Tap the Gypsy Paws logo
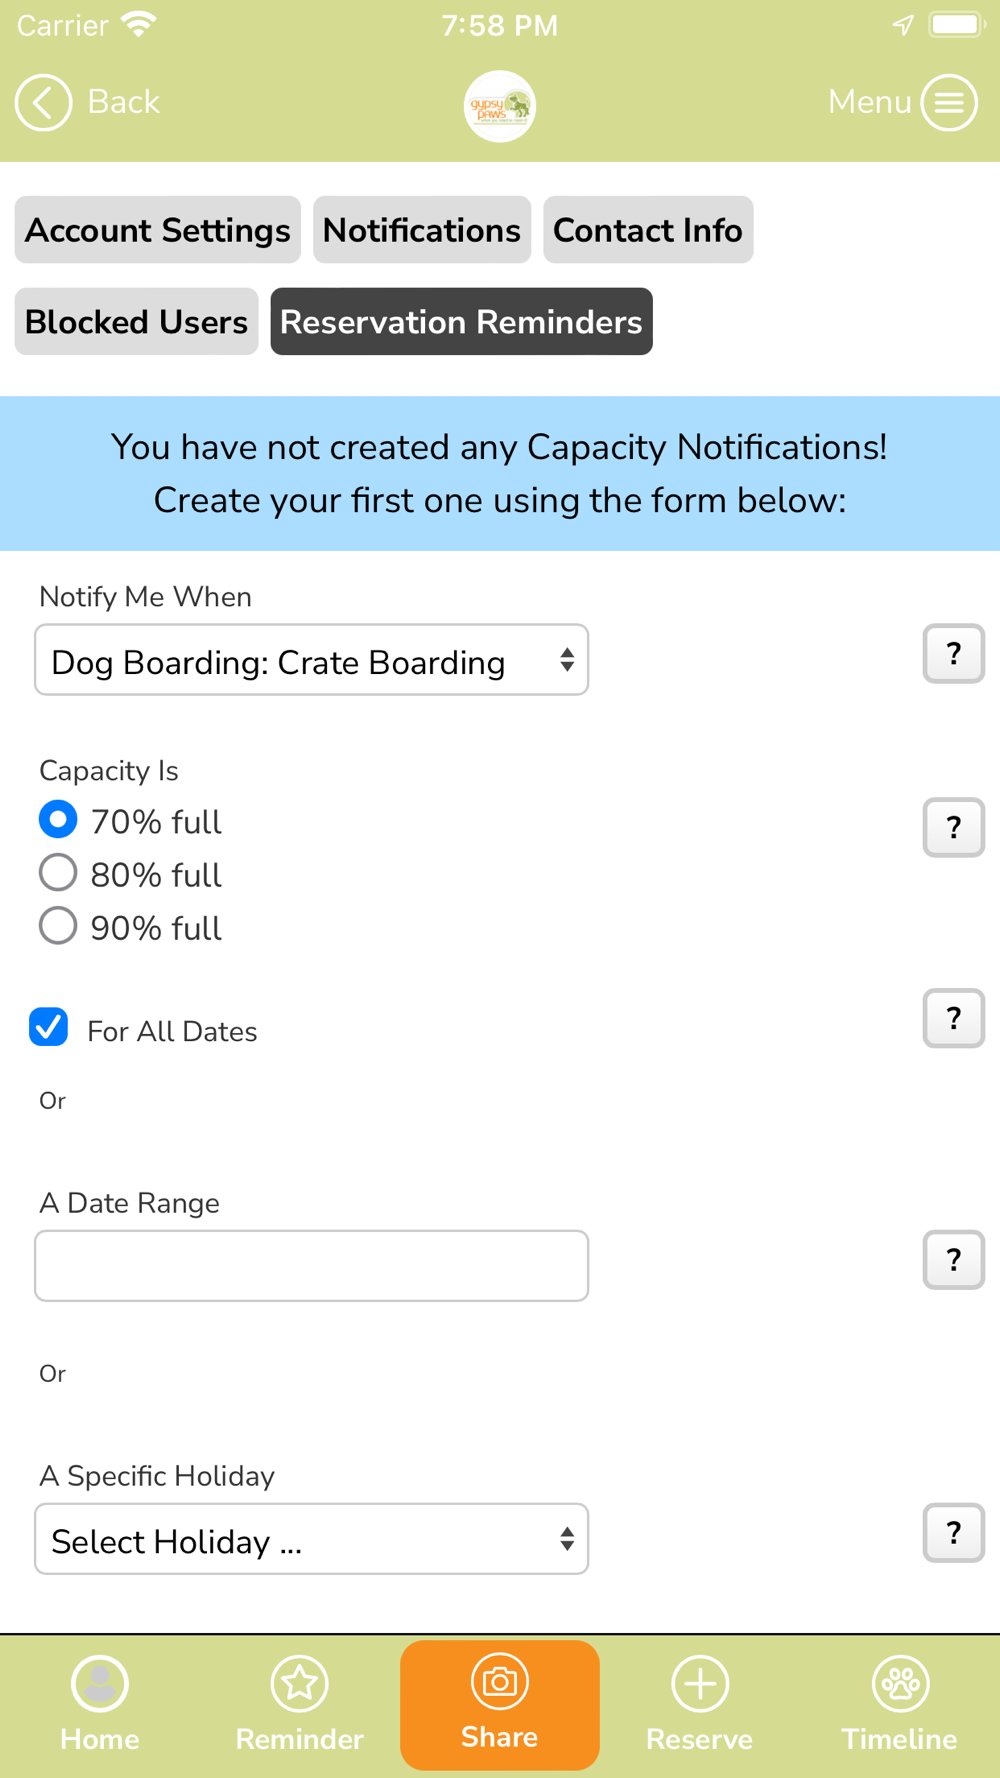1000x1778 pixels. pos(500,106)
